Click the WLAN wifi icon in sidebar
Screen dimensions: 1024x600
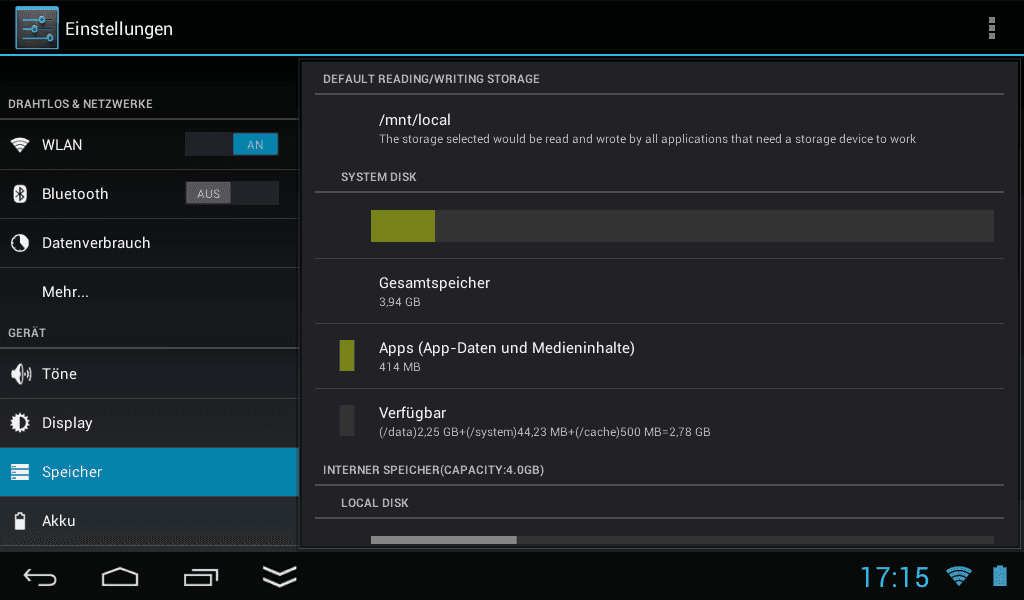pos(20,144)
